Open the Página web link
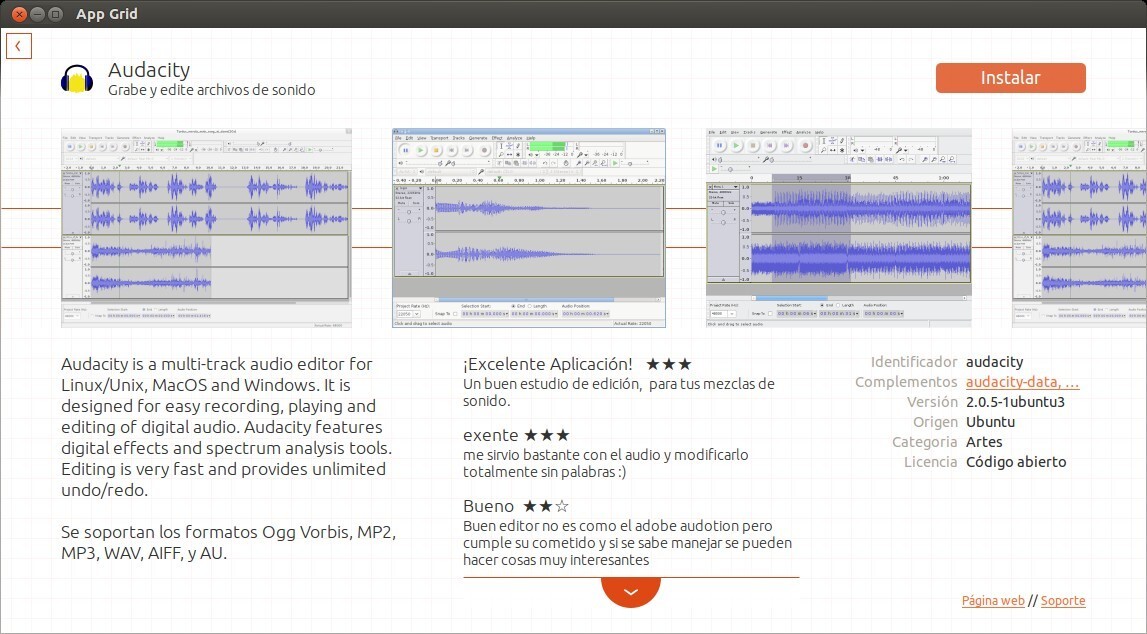The height and width of the screenshot is (634, 1147). [x=992, y=600]
